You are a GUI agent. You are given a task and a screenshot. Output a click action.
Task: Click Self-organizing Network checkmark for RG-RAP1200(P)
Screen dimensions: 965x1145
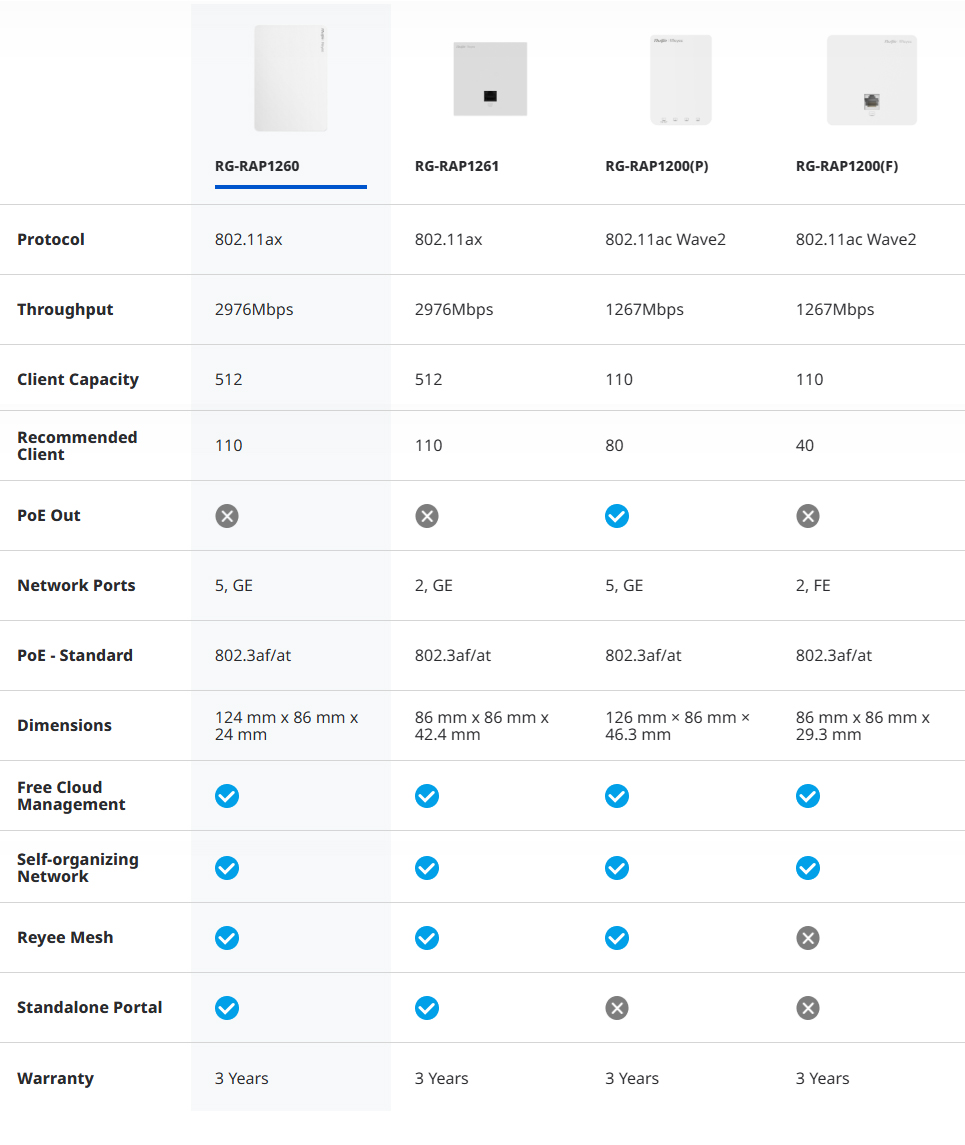coord(617,868)
